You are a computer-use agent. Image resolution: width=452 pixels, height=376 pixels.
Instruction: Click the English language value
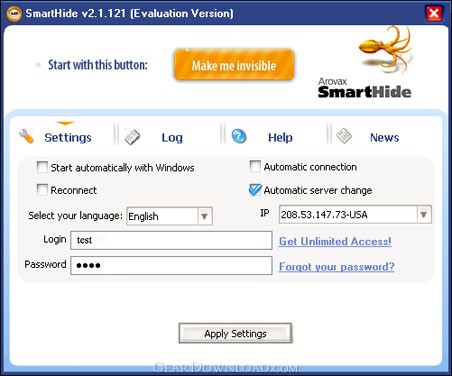click(x=143, y=217)
